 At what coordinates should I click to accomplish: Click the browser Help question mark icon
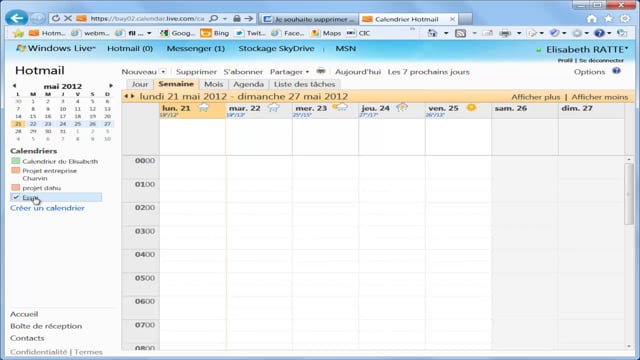599,33
